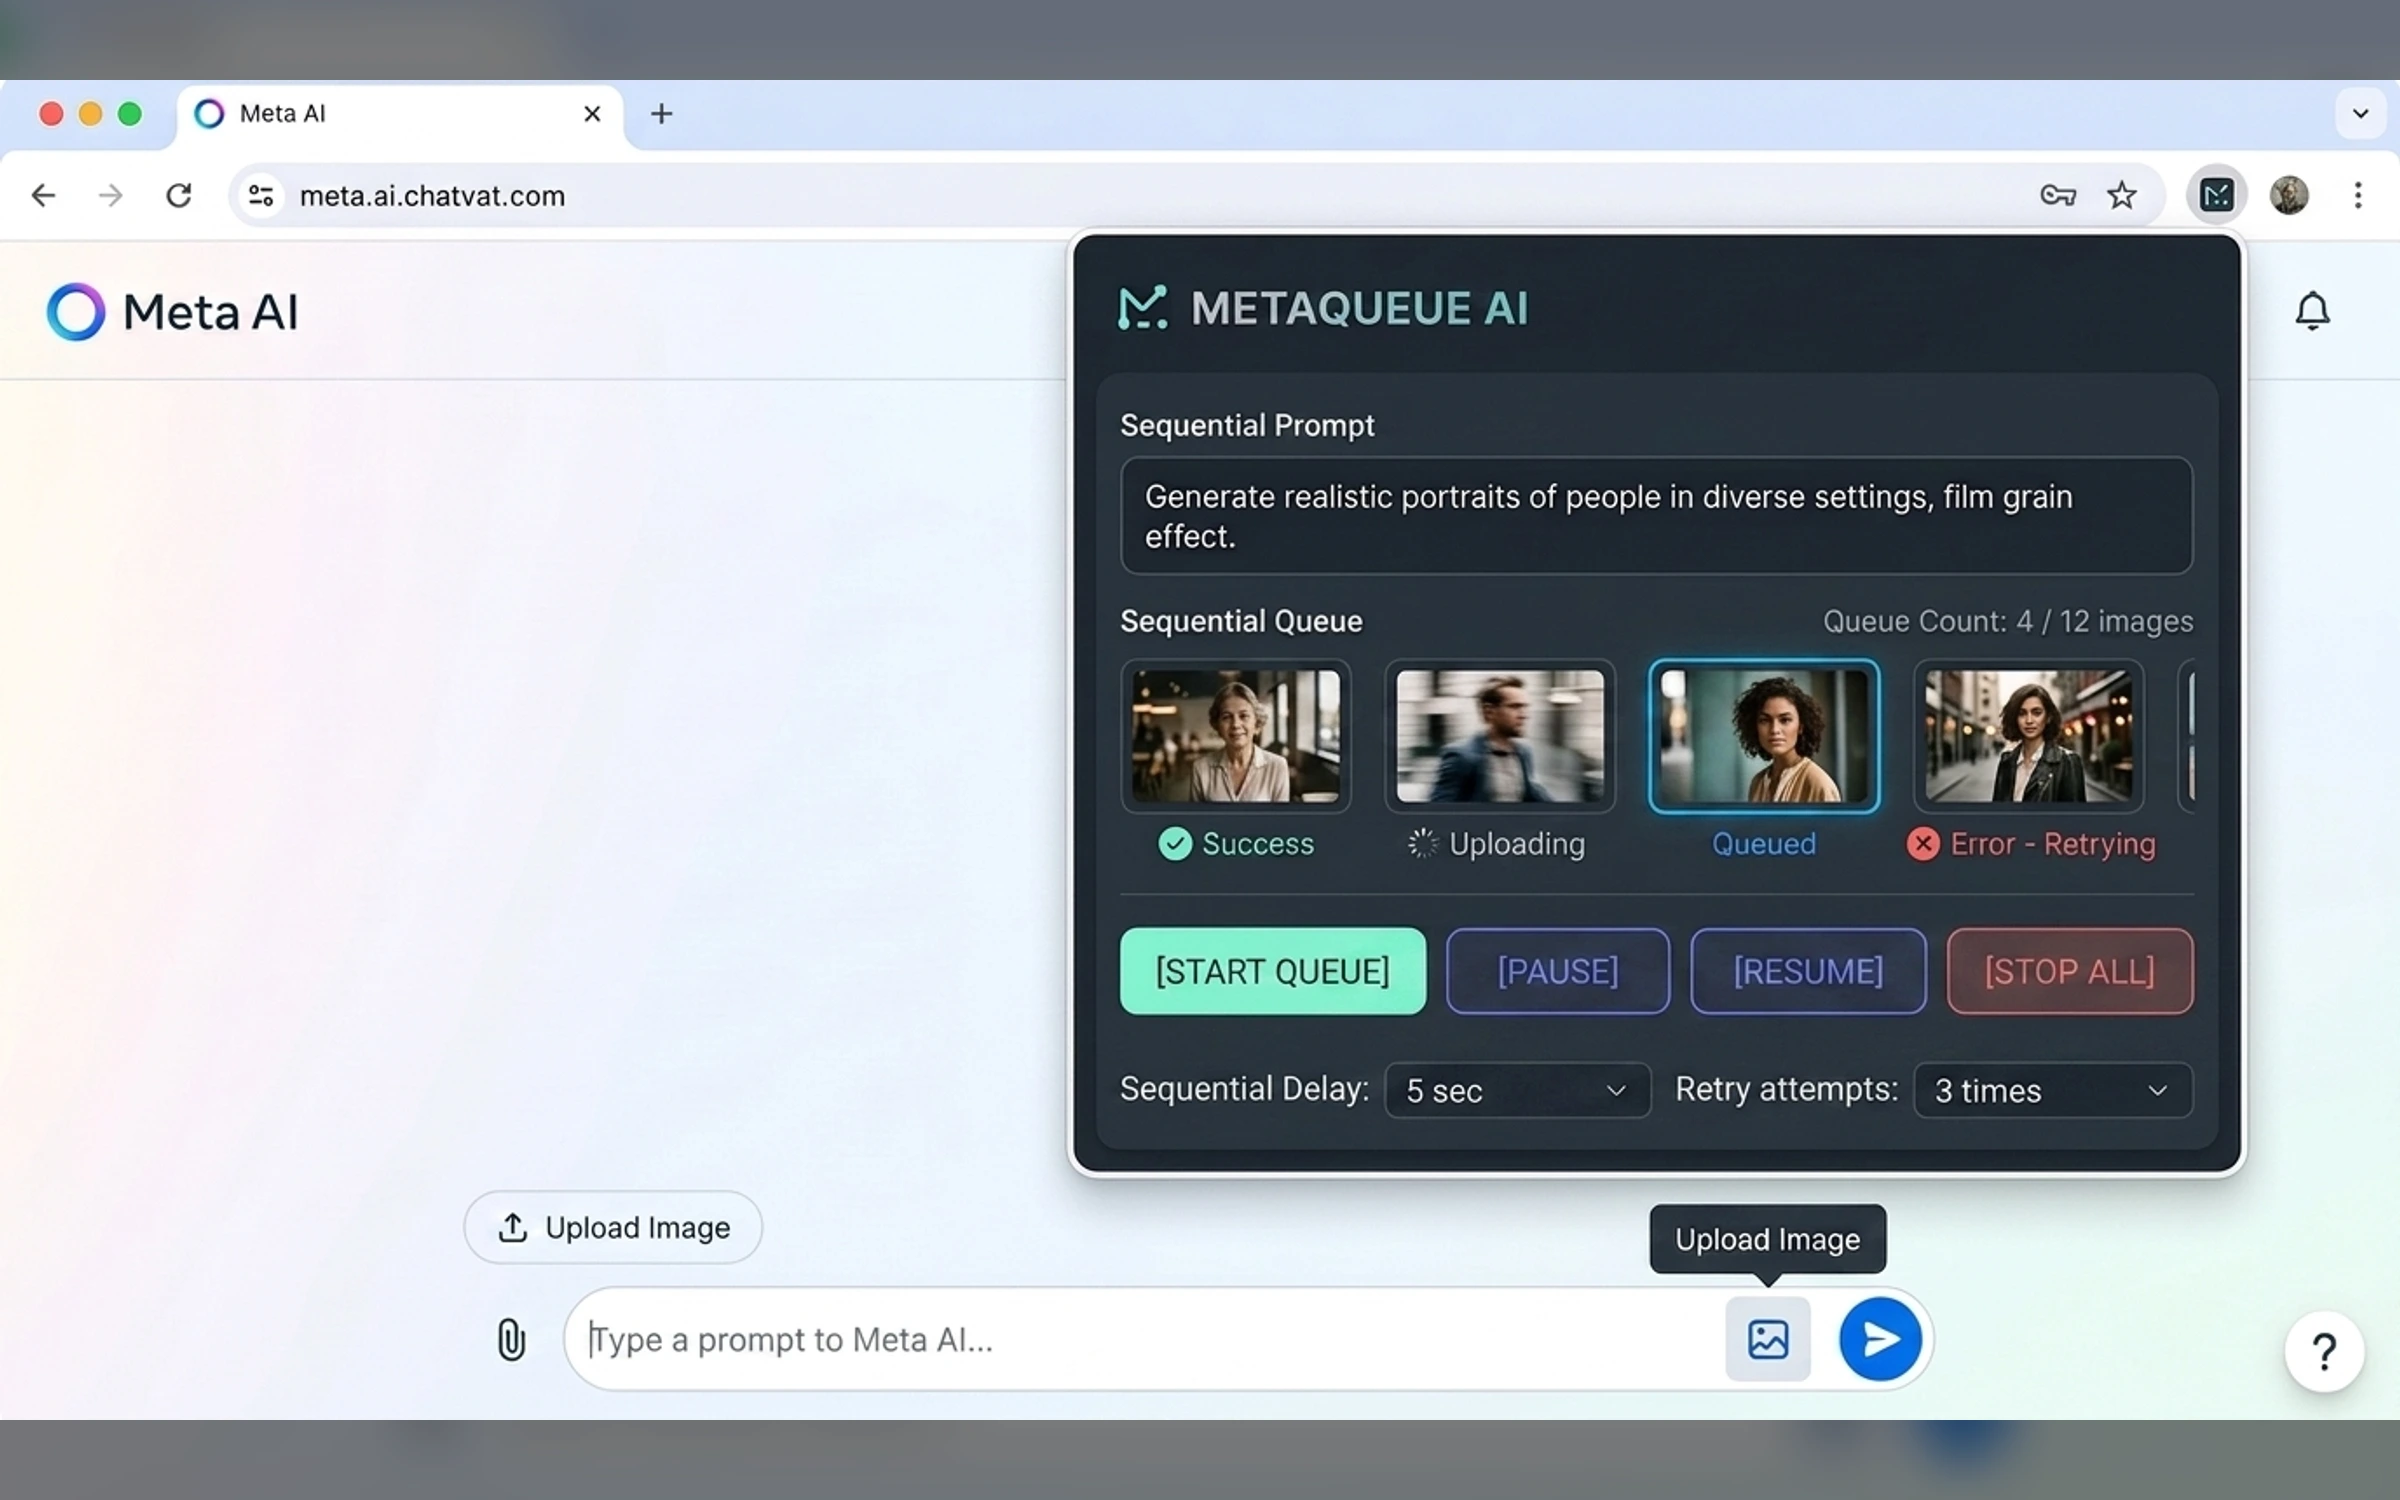Click the Meta AI logo
2400x1500 pixels.
[x=173, y=312]
